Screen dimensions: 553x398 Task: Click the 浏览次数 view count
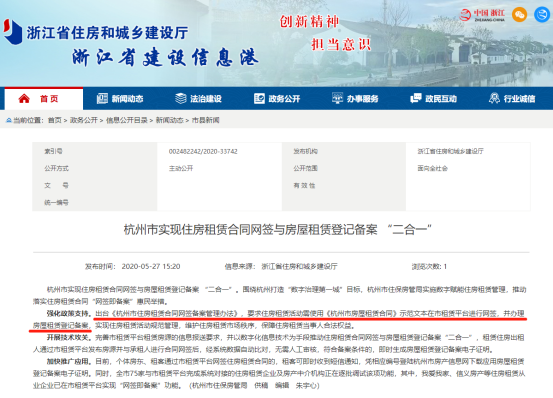[x=429, y=267]
